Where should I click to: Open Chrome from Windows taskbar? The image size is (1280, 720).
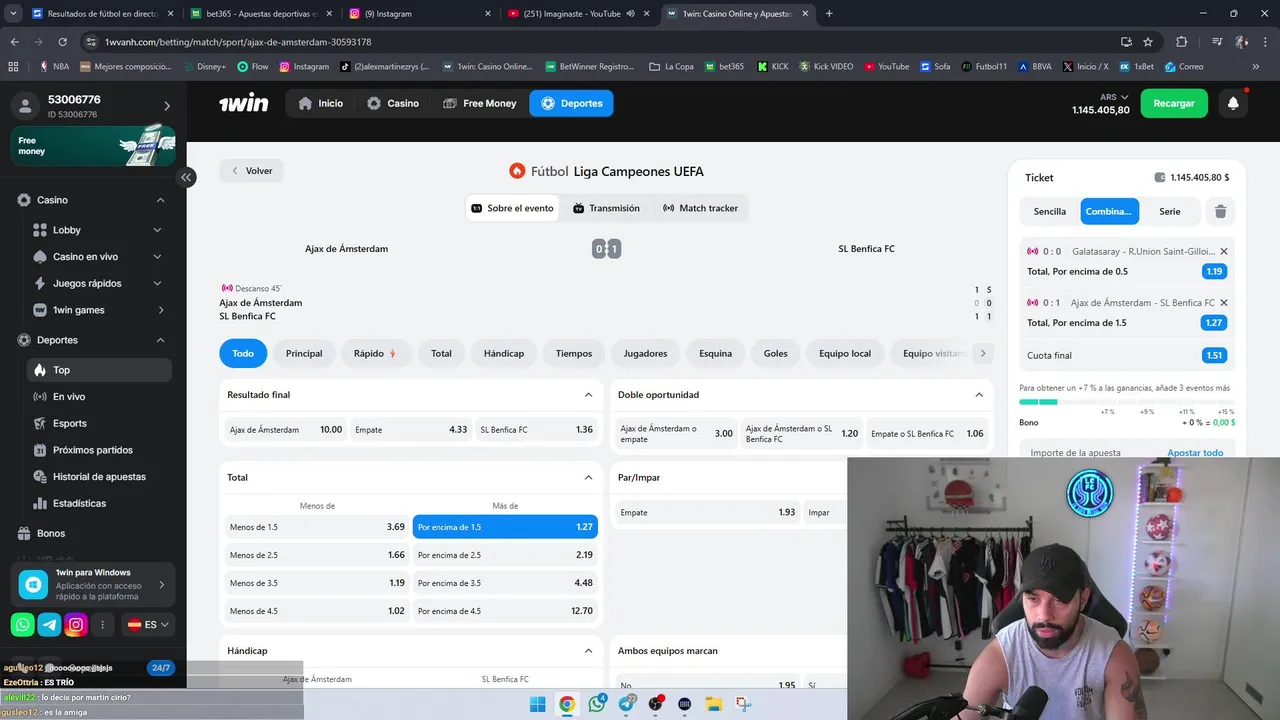tap(567, 704)
